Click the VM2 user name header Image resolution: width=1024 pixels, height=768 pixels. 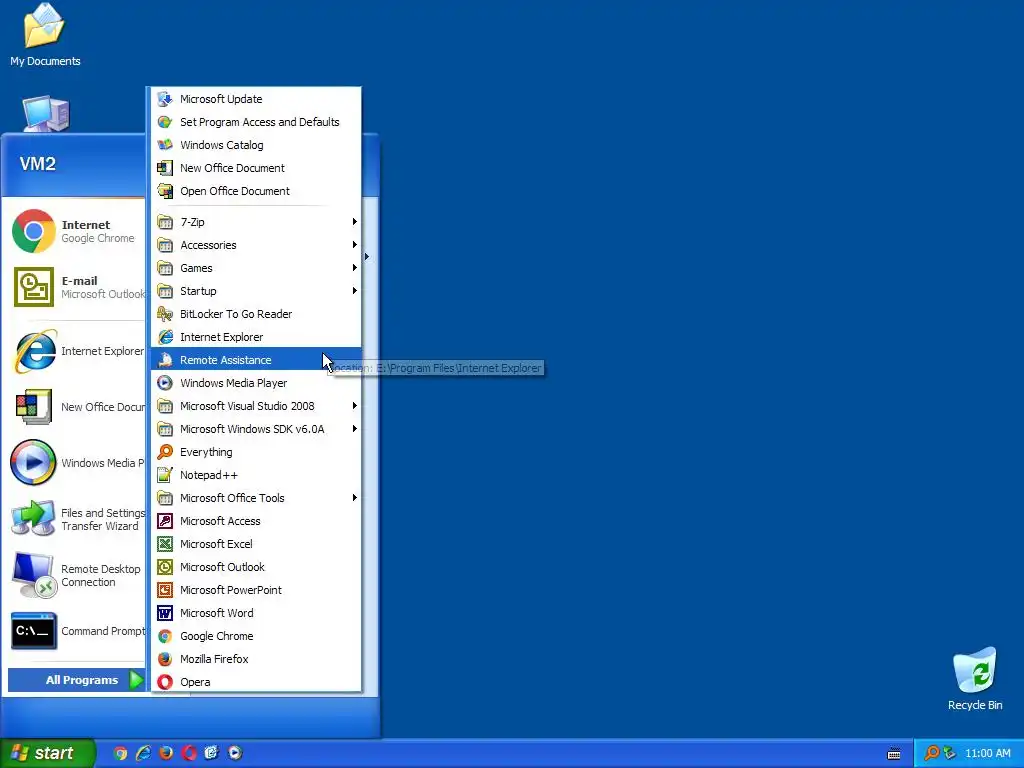tap(38, 163)
